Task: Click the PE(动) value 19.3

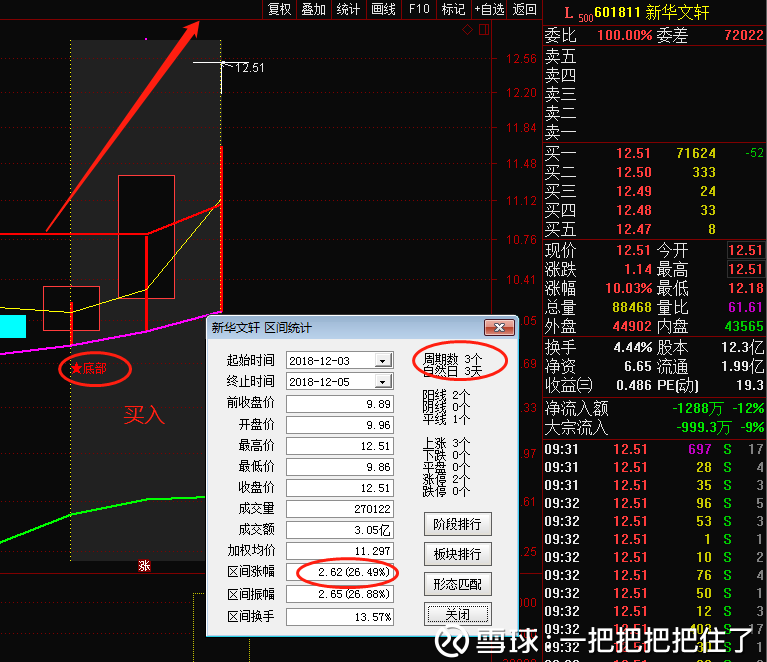Action: [x=750, y=386]
